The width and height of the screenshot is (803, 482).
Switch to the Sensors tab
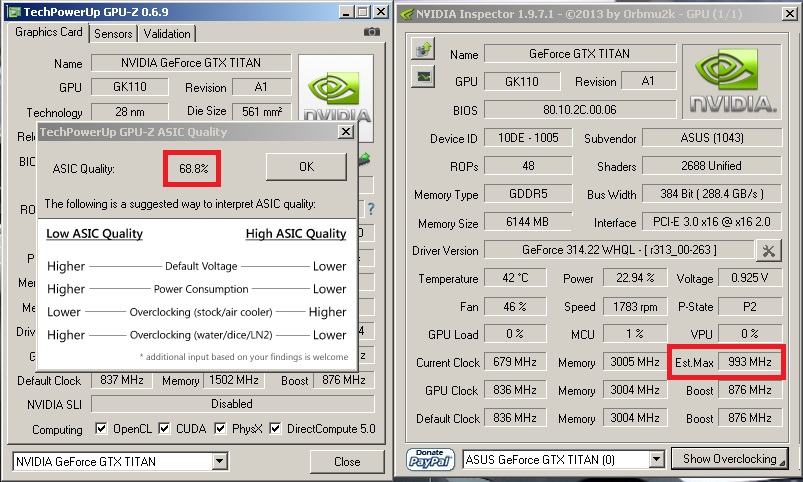coord(113,34)
